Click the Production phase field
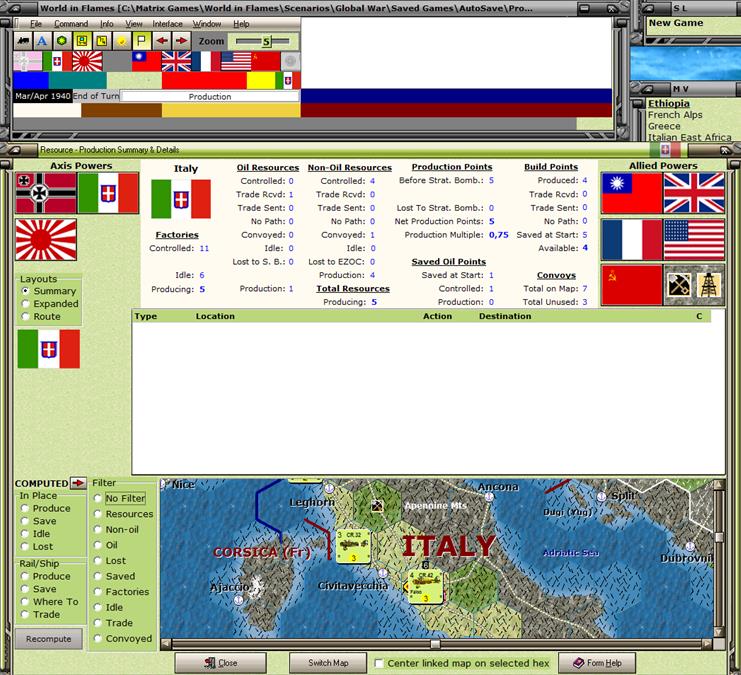 pos(210,96)
